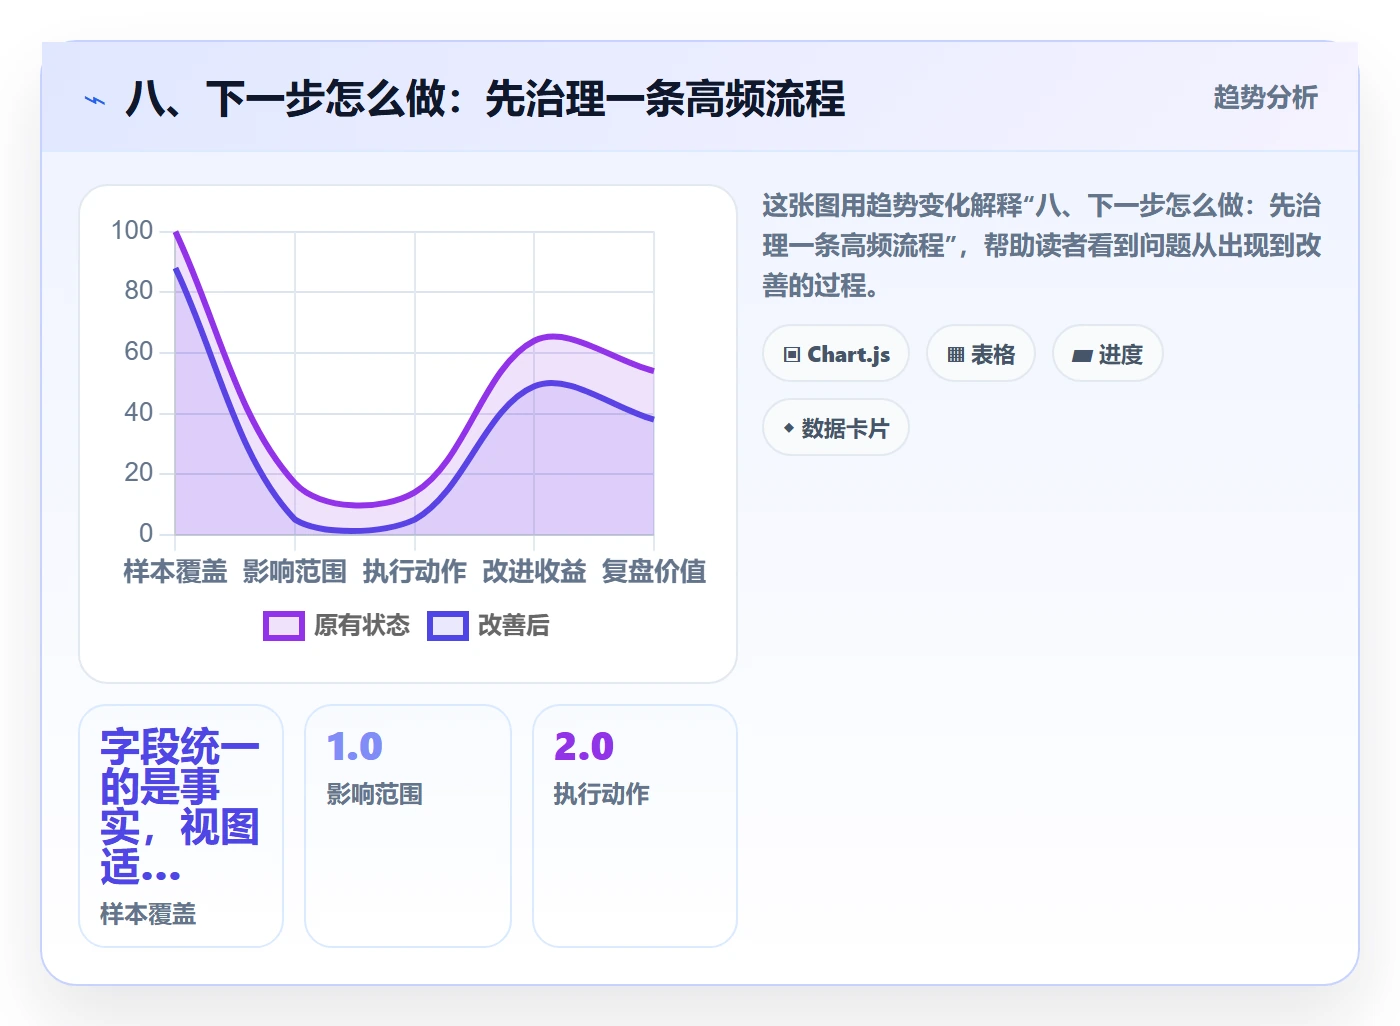Select the 数据卡片 tag
The image size is (1400, 1026).
point(836,428)
